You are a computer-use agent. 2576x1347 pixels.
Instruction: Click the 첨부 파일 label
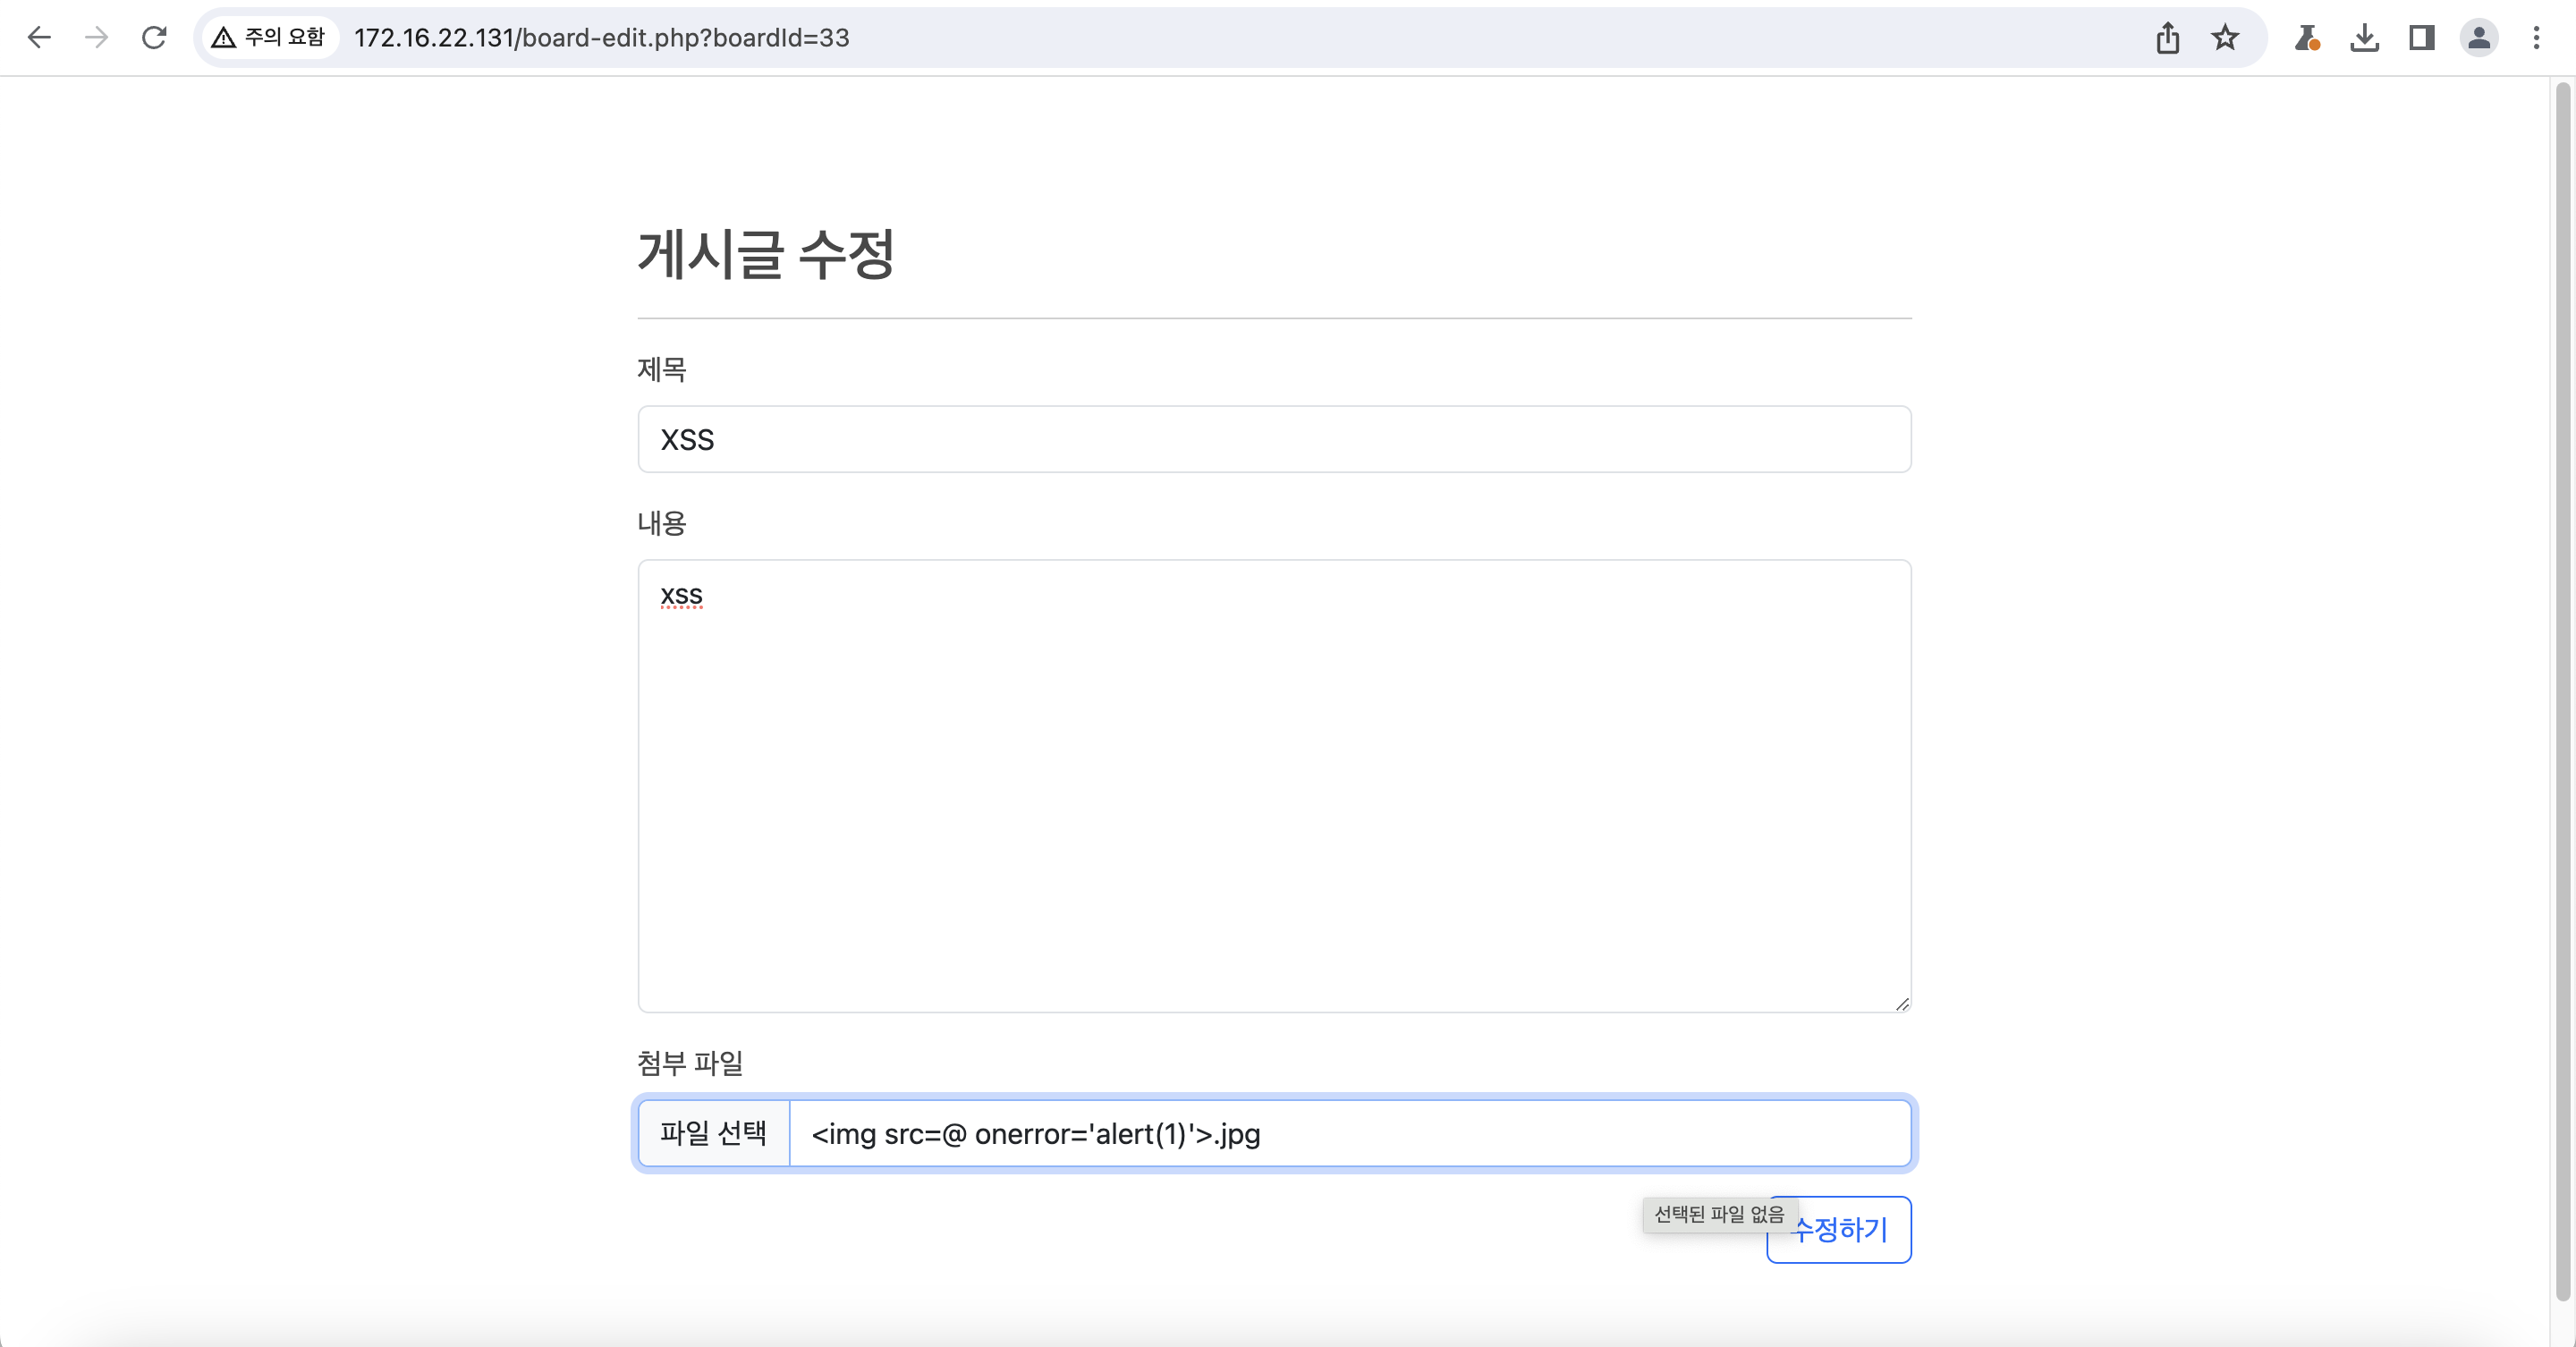690,1063
